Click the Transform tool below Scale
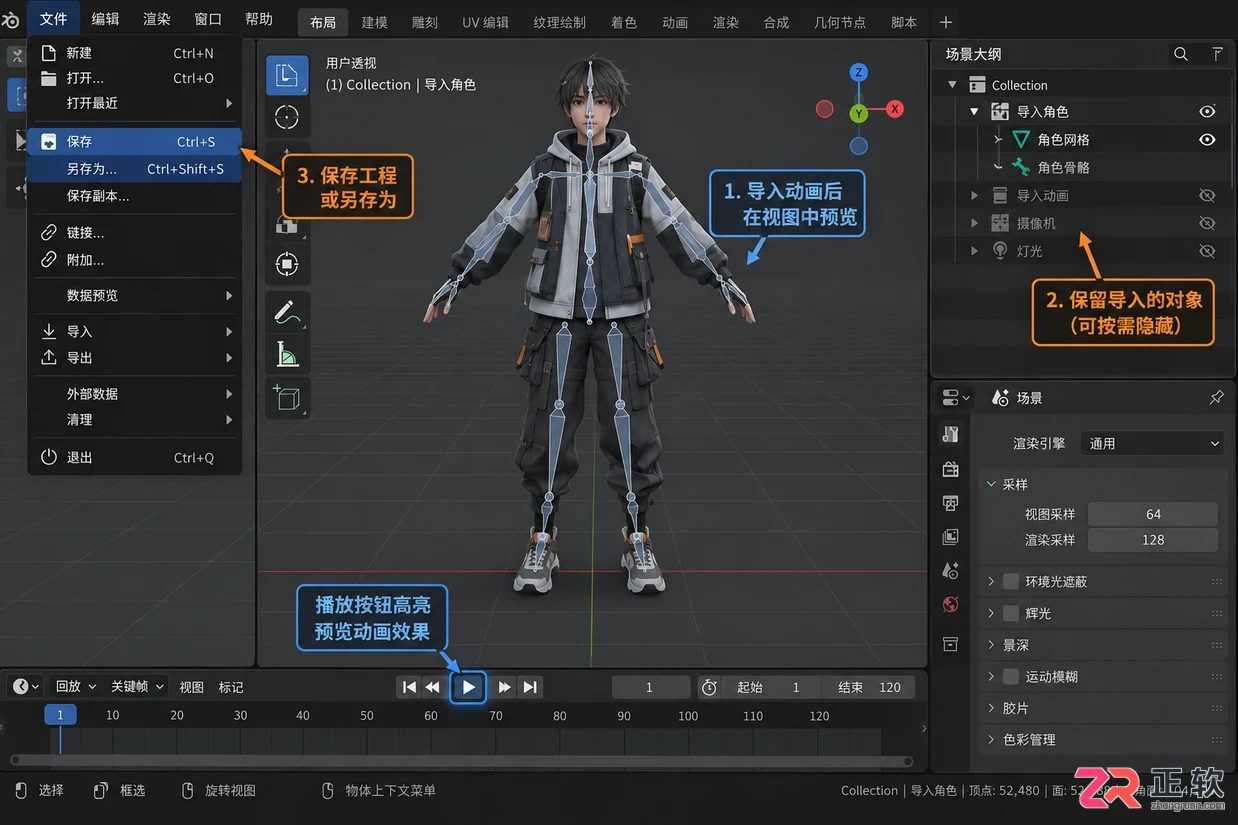The width and height of the screenshot is (1238, 825). [287, 265]
